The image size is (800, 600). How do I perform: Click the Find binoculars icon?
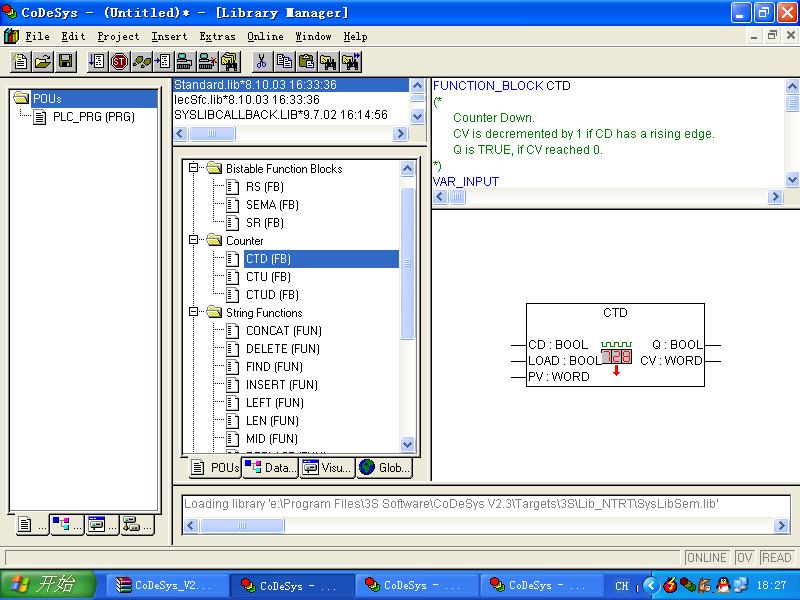[328, 62]
